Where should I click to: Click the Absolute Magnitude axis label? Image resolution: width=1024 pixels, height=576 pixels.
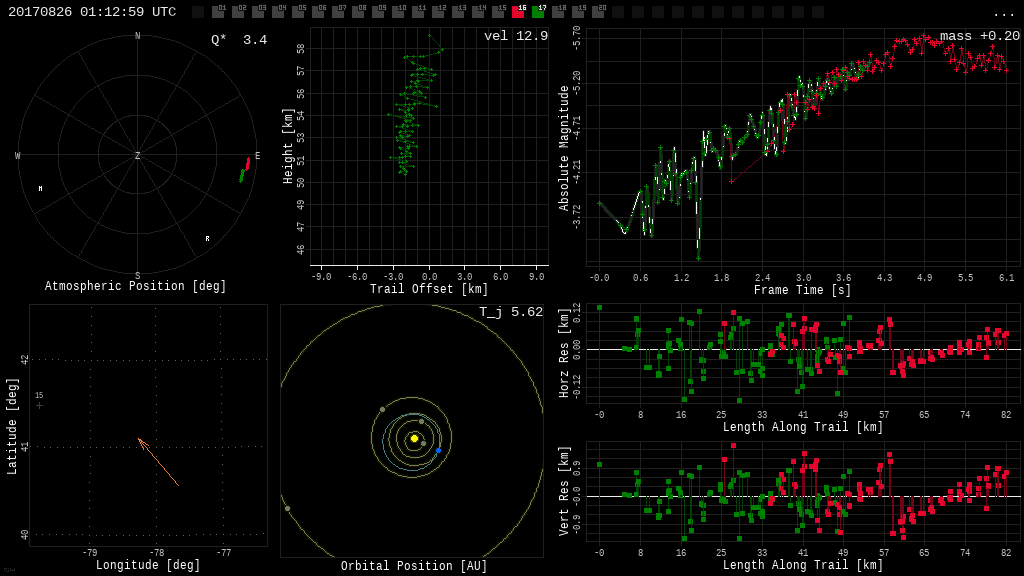[x=564, y=148]
